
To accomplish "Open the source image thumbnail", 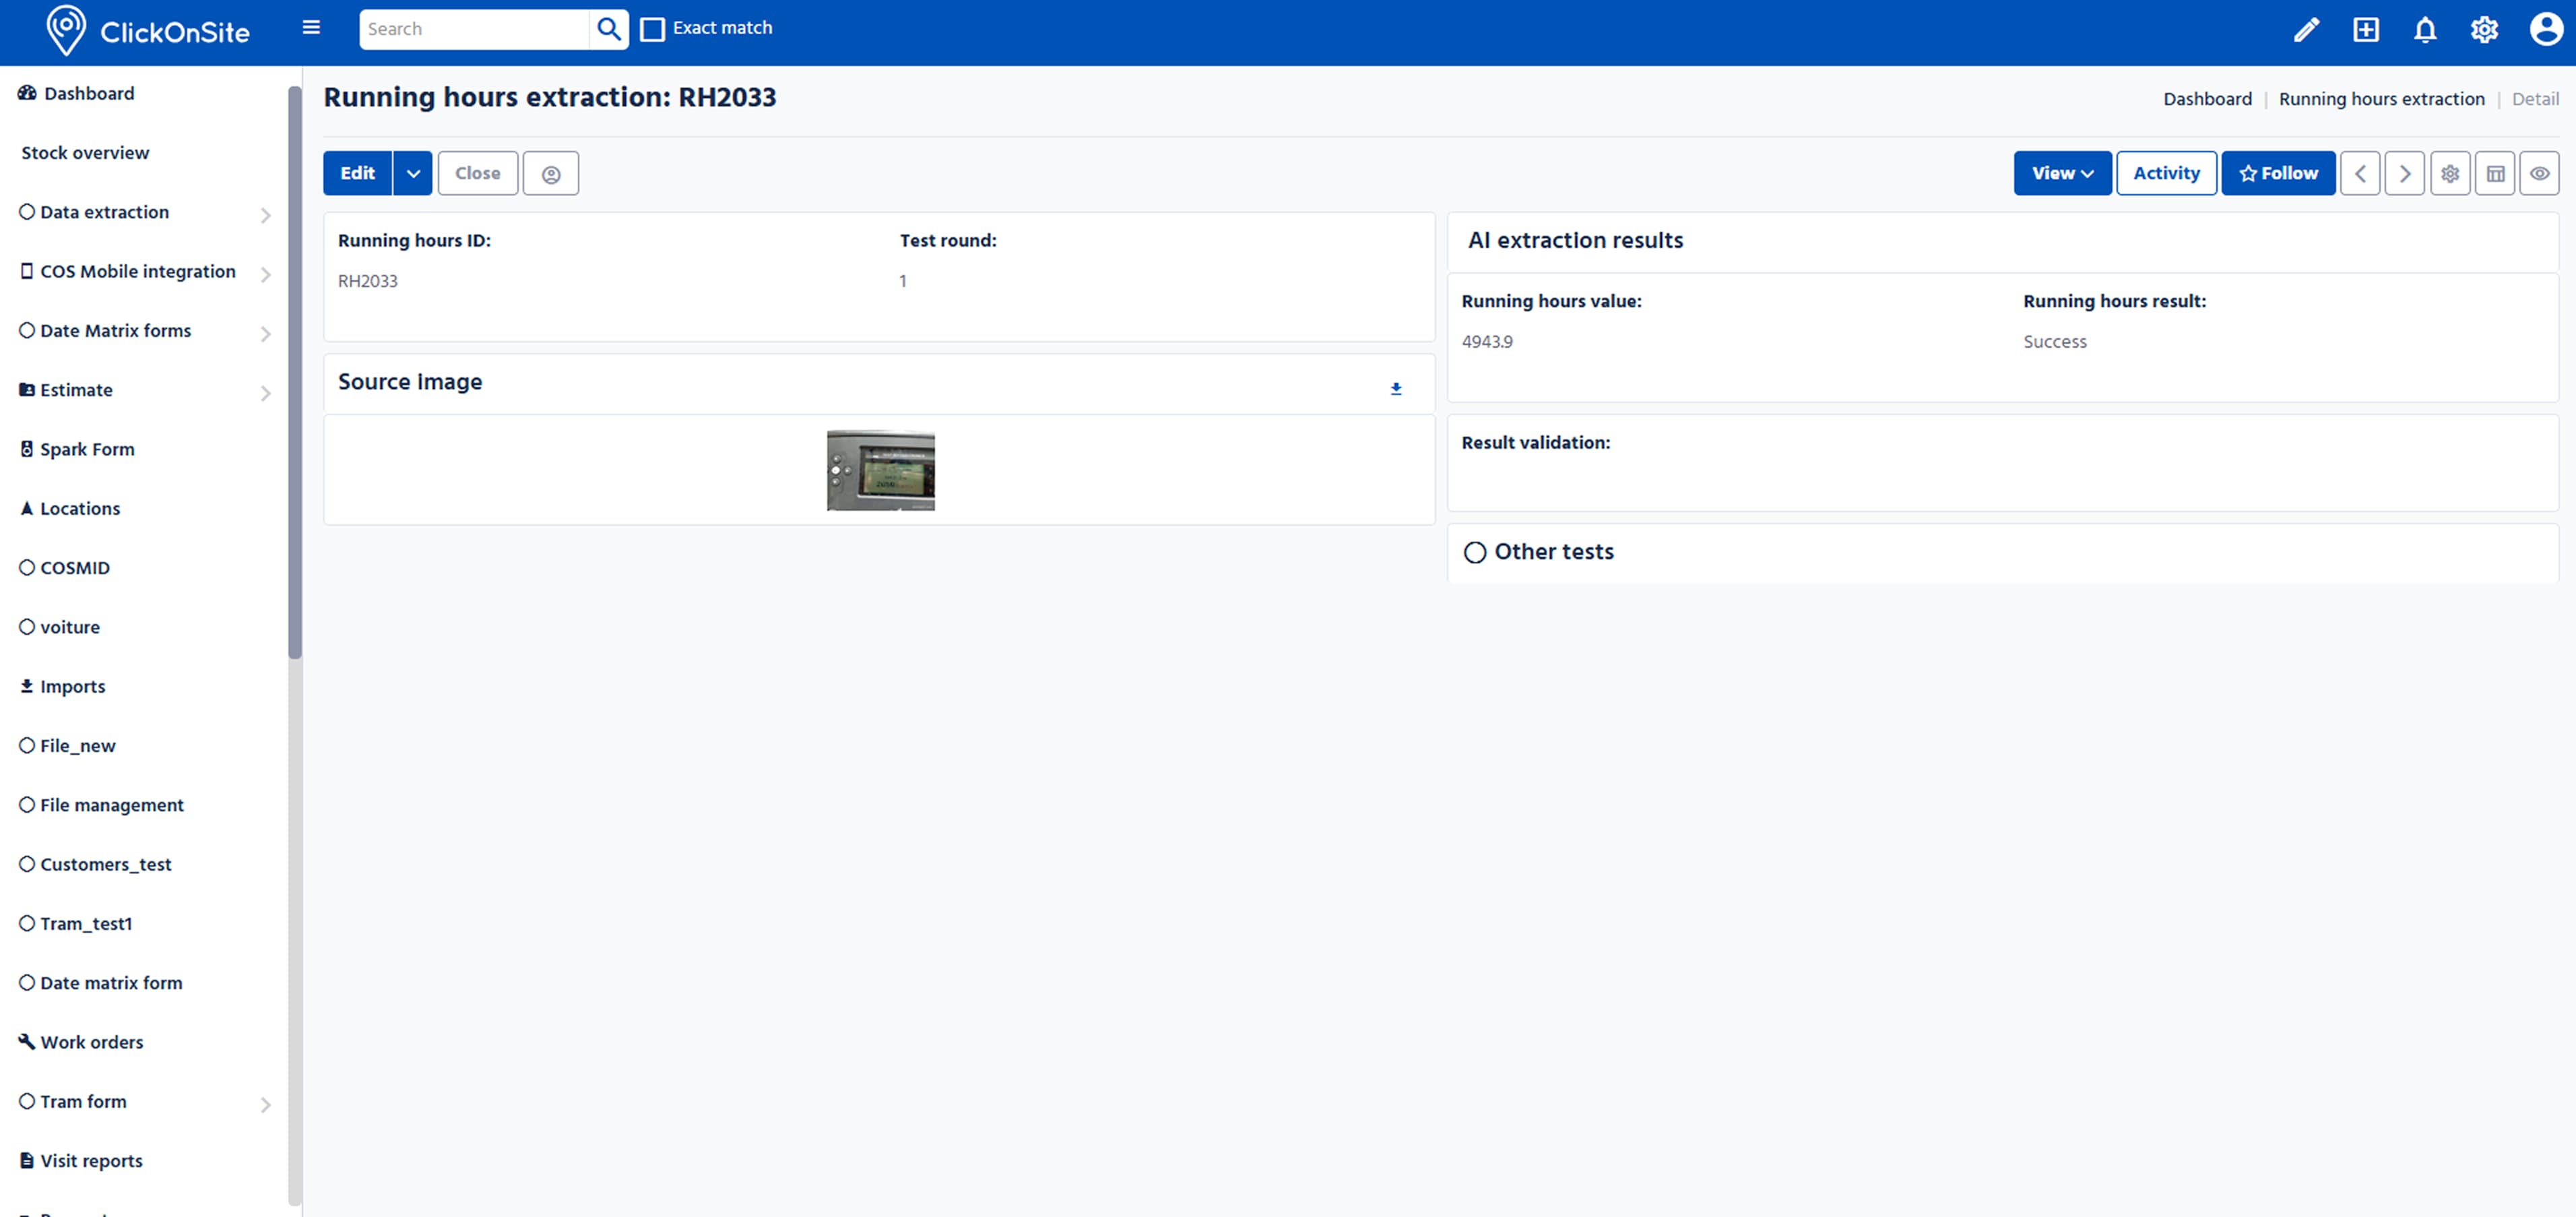I will [880, 469].
